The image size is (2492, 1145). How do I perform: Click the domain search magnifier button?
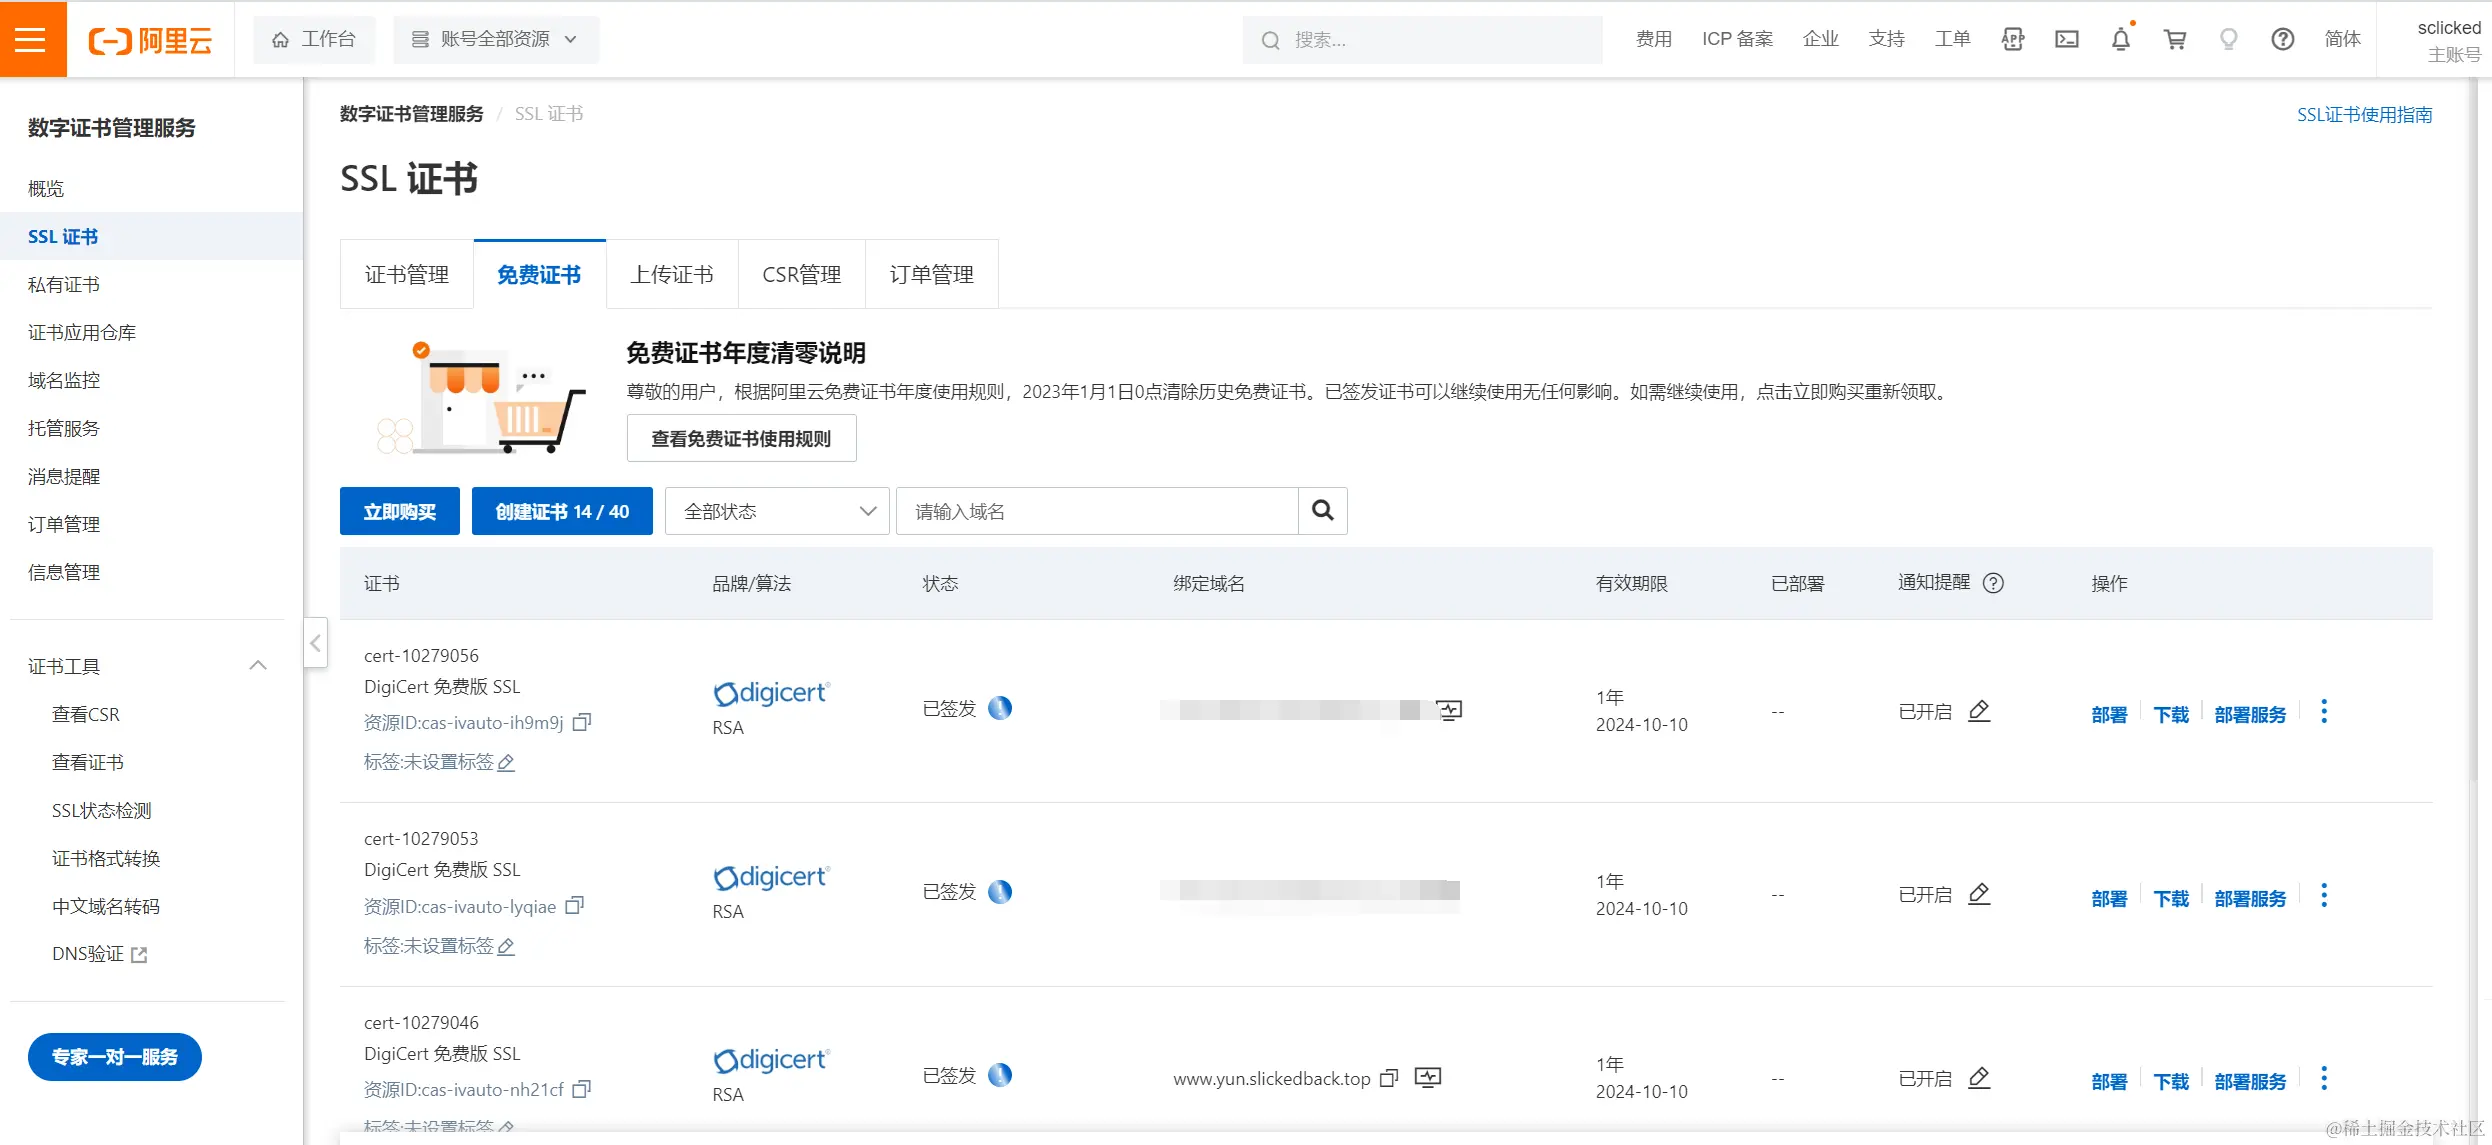point(1322,511)
